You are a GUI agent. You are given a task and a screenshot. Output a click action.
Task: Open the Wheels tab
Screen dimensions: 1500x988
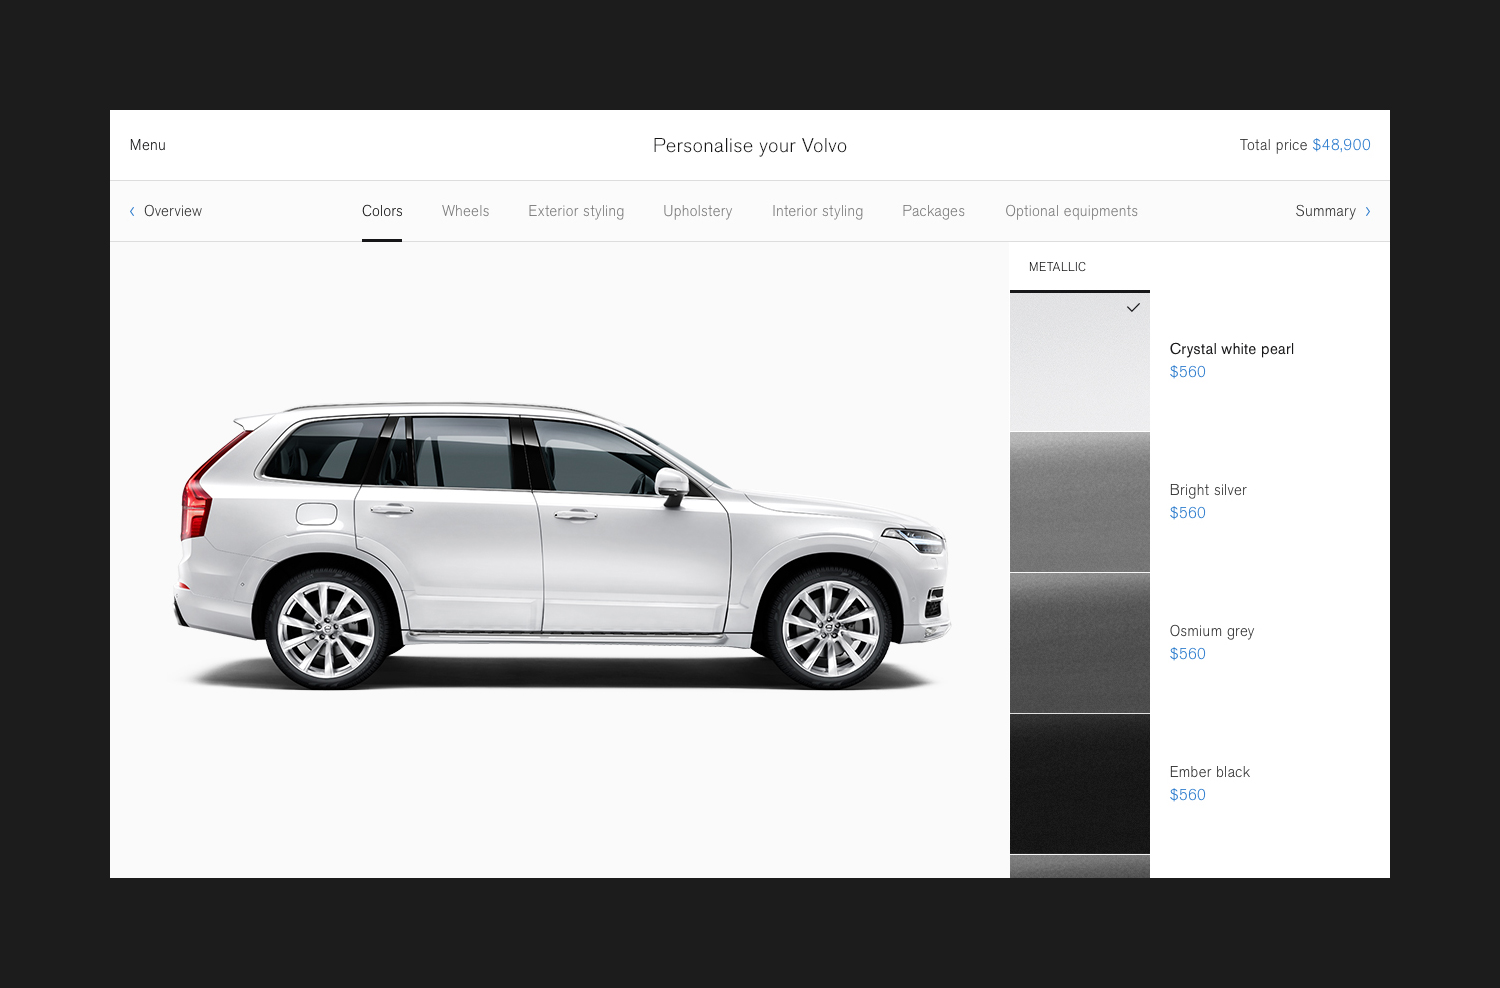pos(466,211)
